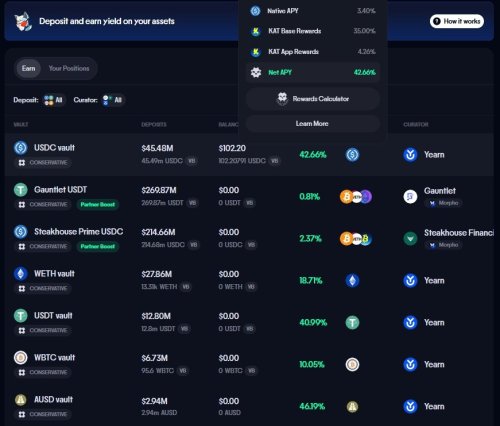This screenshot has width=500, height=426.
Task: Open the Steakhouse Prime USDC vault name
Action: (x=79, y=232)
